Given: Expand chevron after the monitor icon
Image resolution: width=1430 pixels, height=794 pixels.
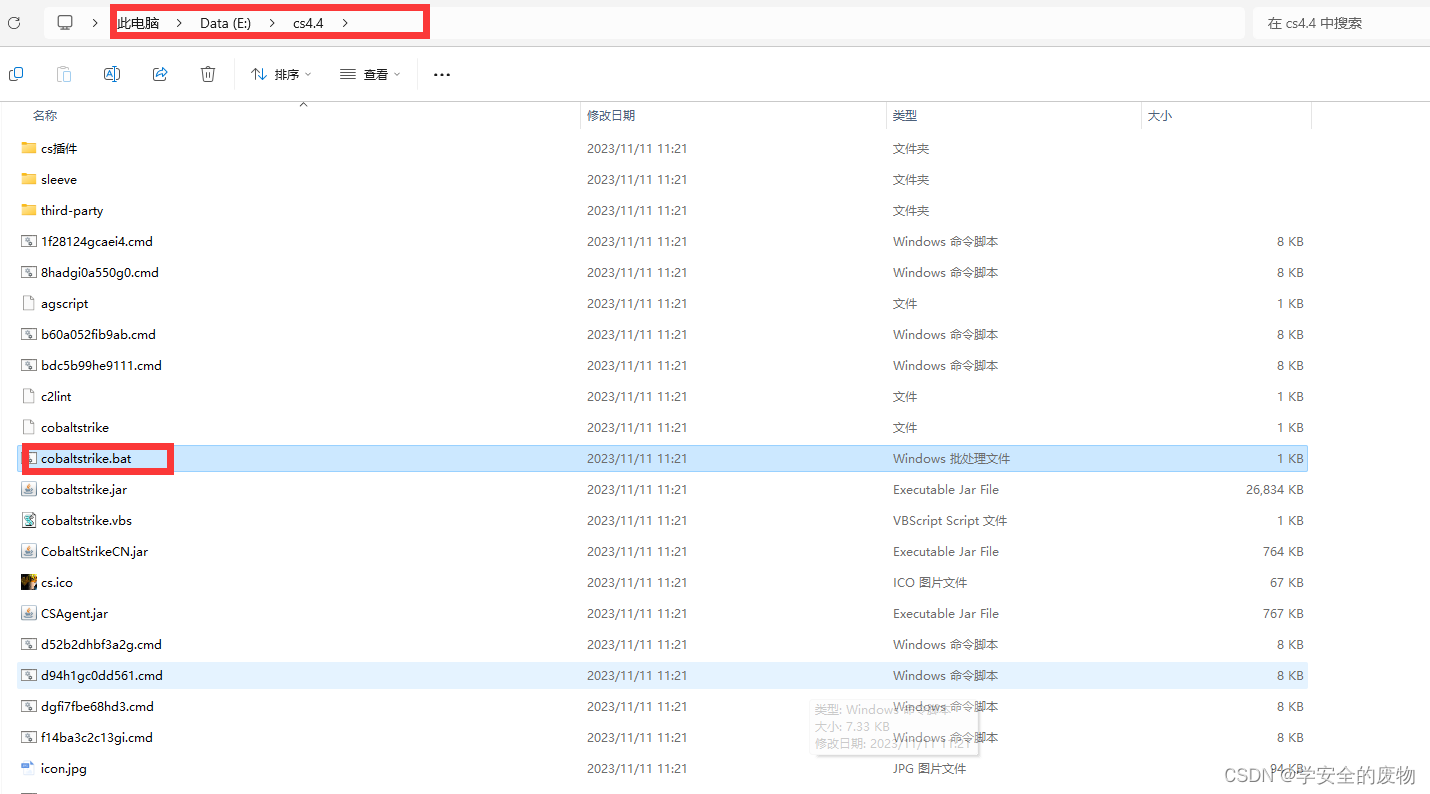Looking at the screenshot, I should (x=95, y=22).
